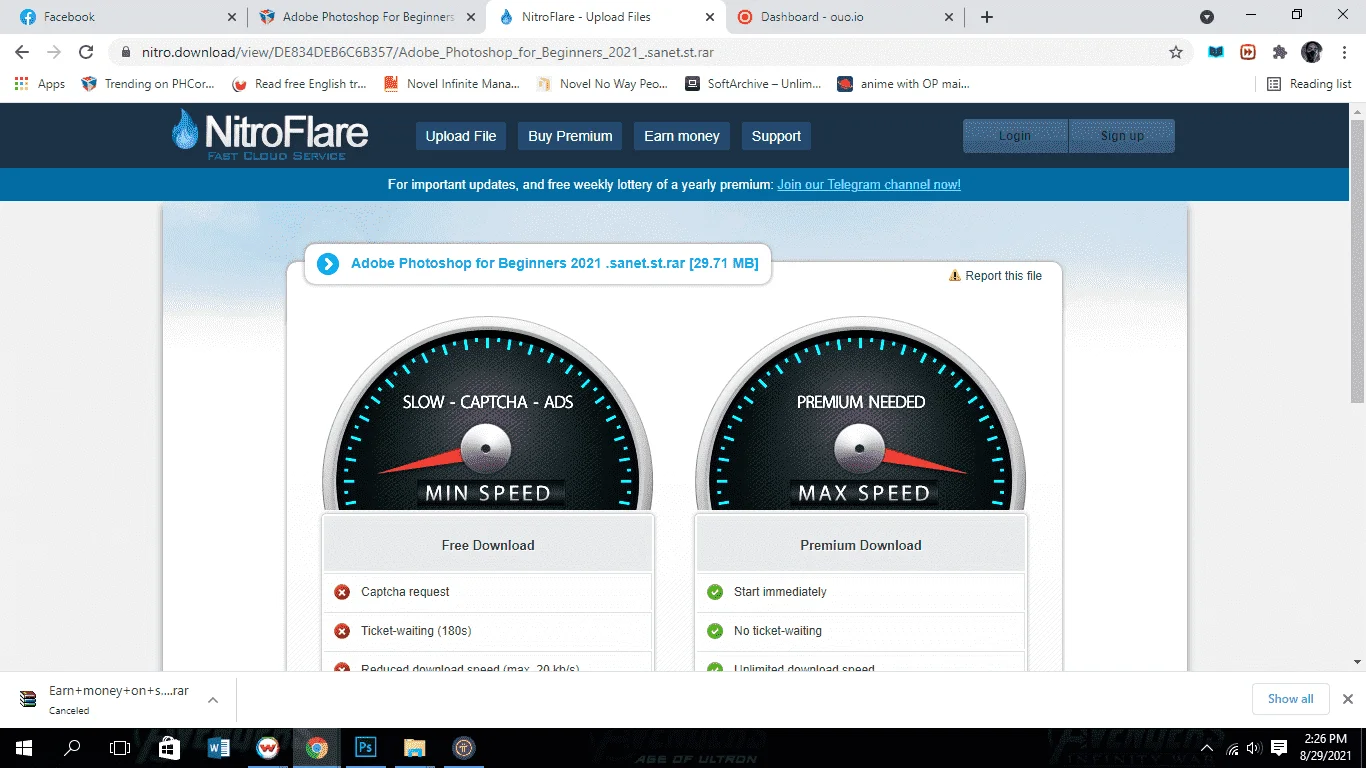Click Report this file
This screenshot has height=768, width=1366.
tap(995, 276)
